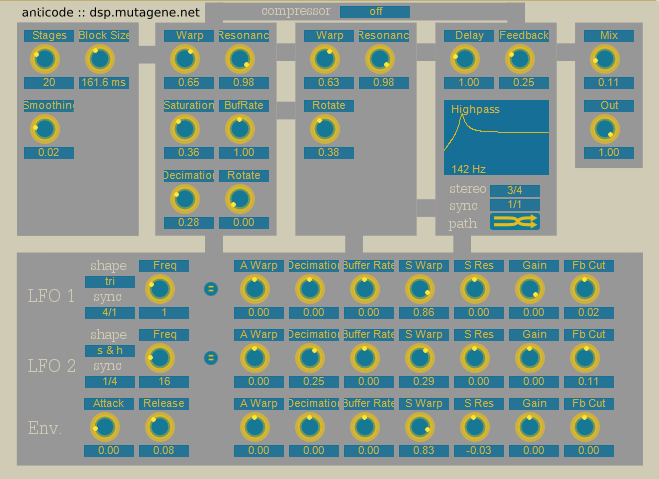This screenshot has height=479, width=659.
Task: Open LFO 1 sync selector showing 4/1
Action: (110, 313)
